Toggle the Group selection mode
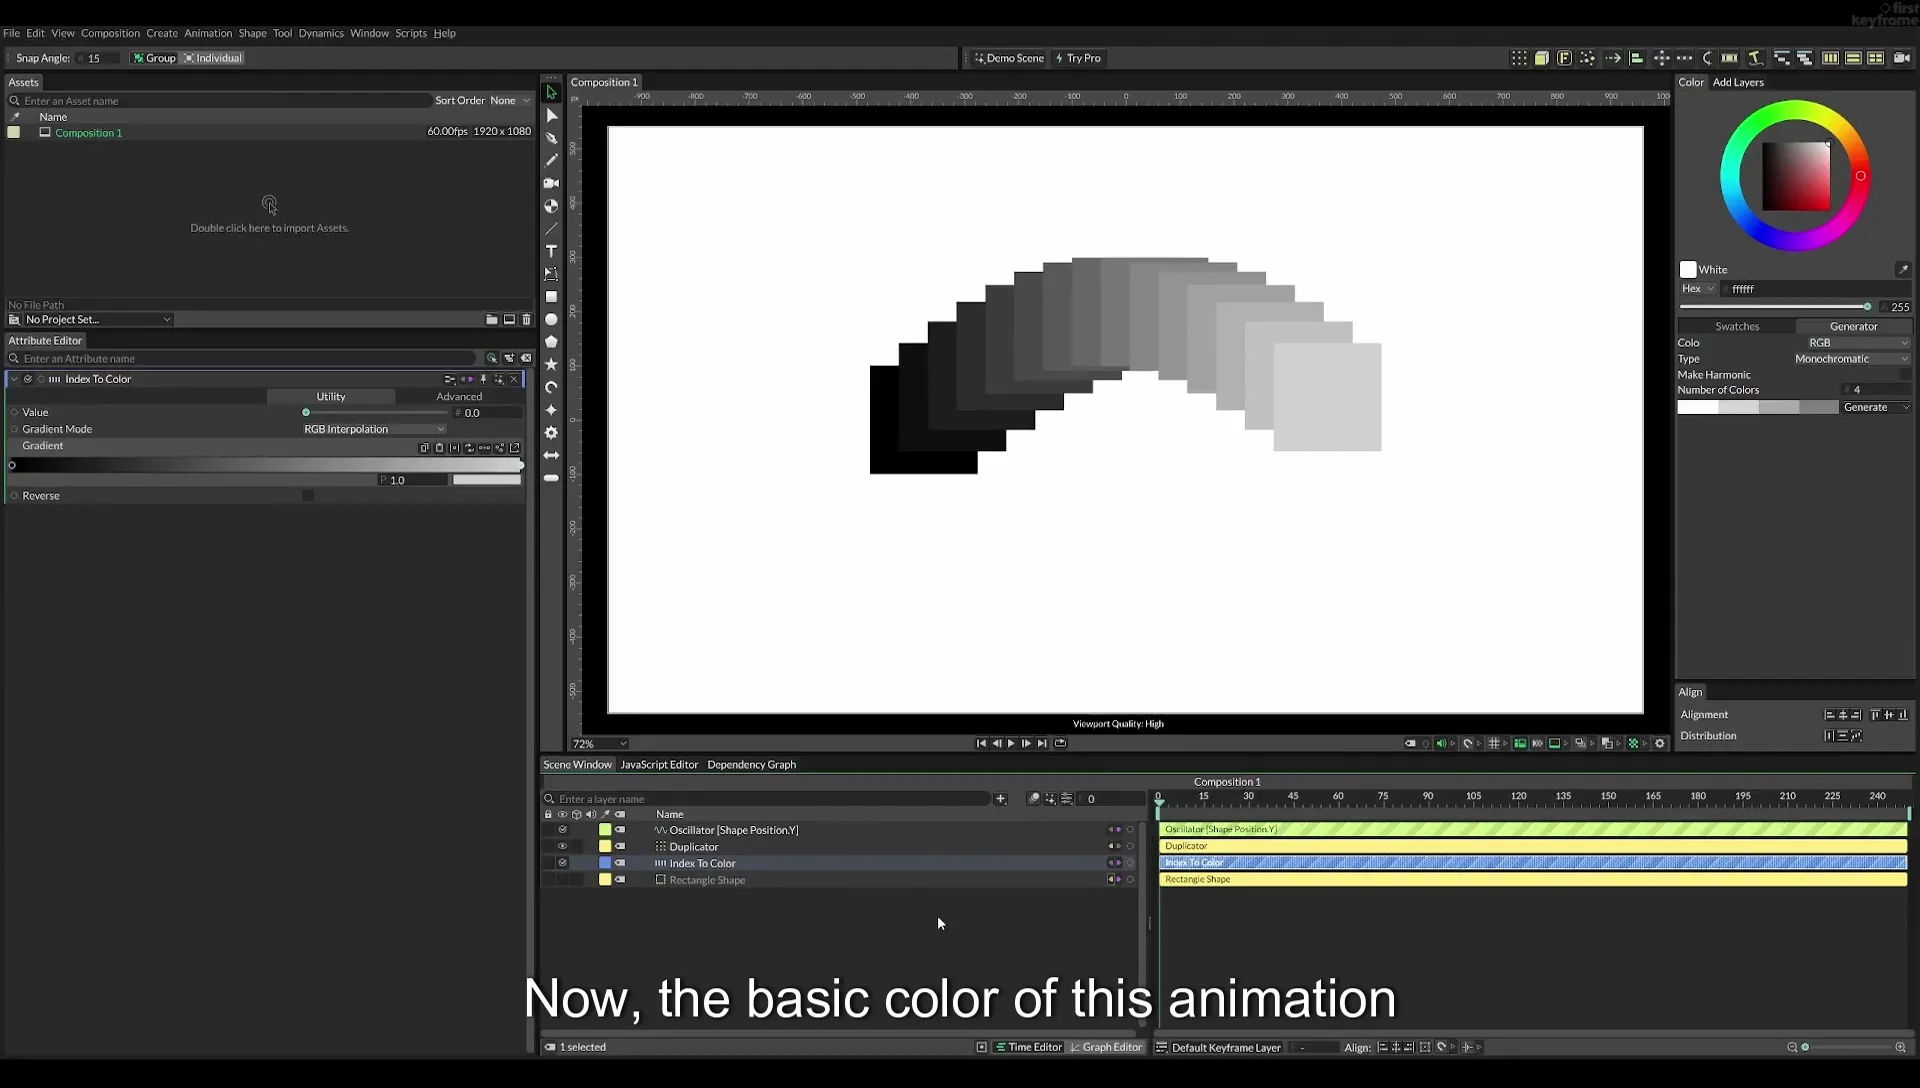Image resolution: width=1920 pixels, height=1088 pixels. [x=155, y=58]
